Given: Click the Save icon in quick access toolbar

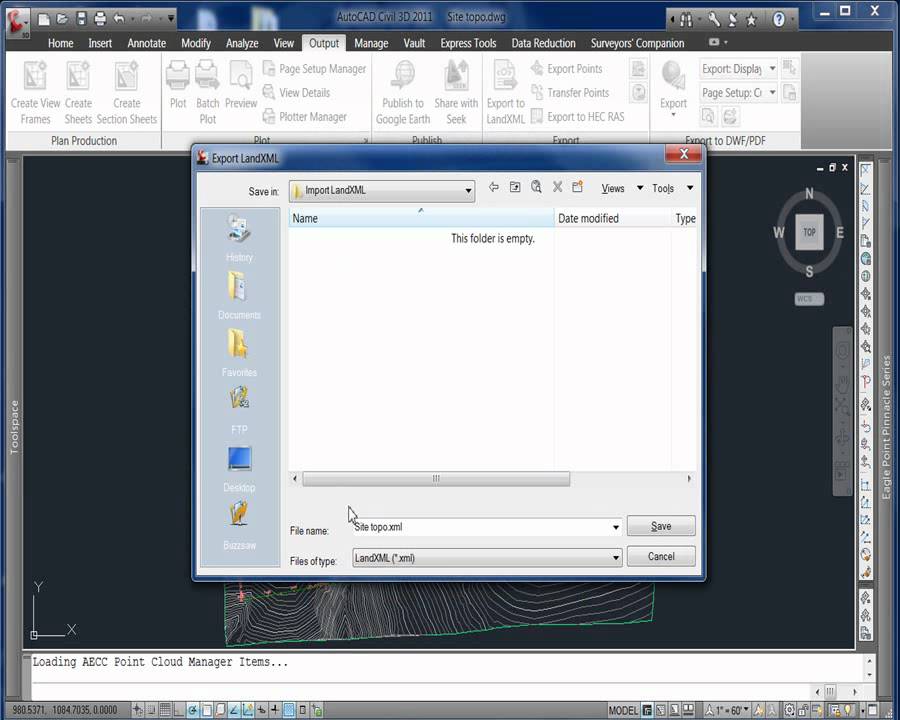Looking at the screenshot, I should pos(82,19).
